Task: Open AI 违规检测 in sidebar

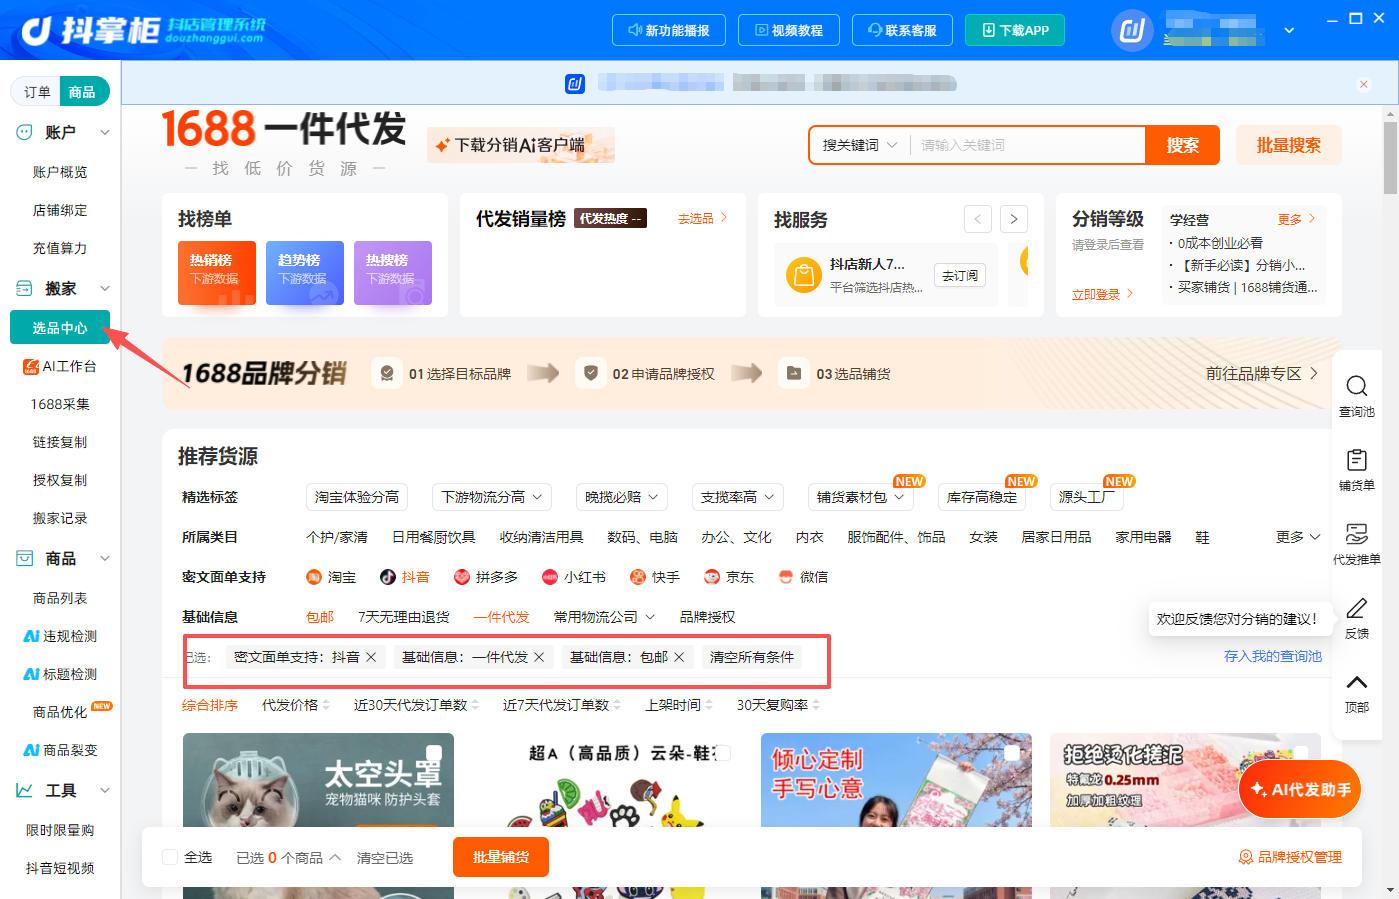Action: tap(60, 636)
